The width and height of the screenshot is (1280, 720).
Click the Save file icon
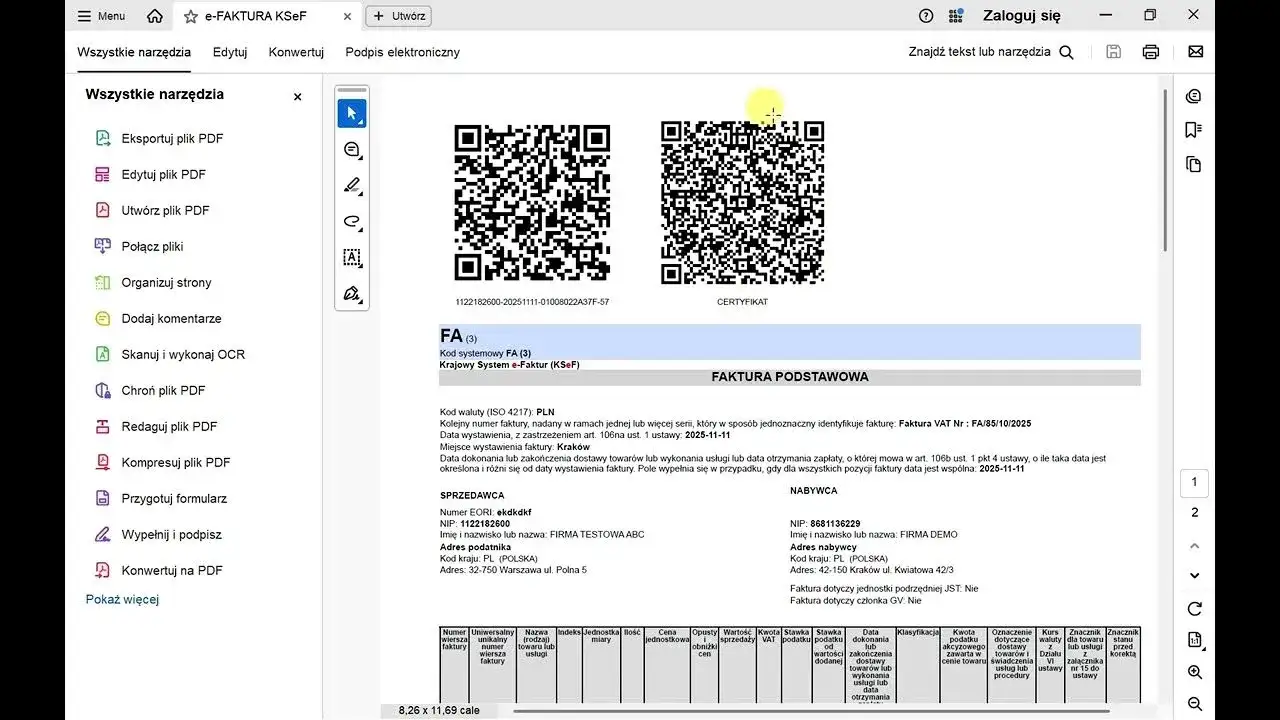(1113, 52)
